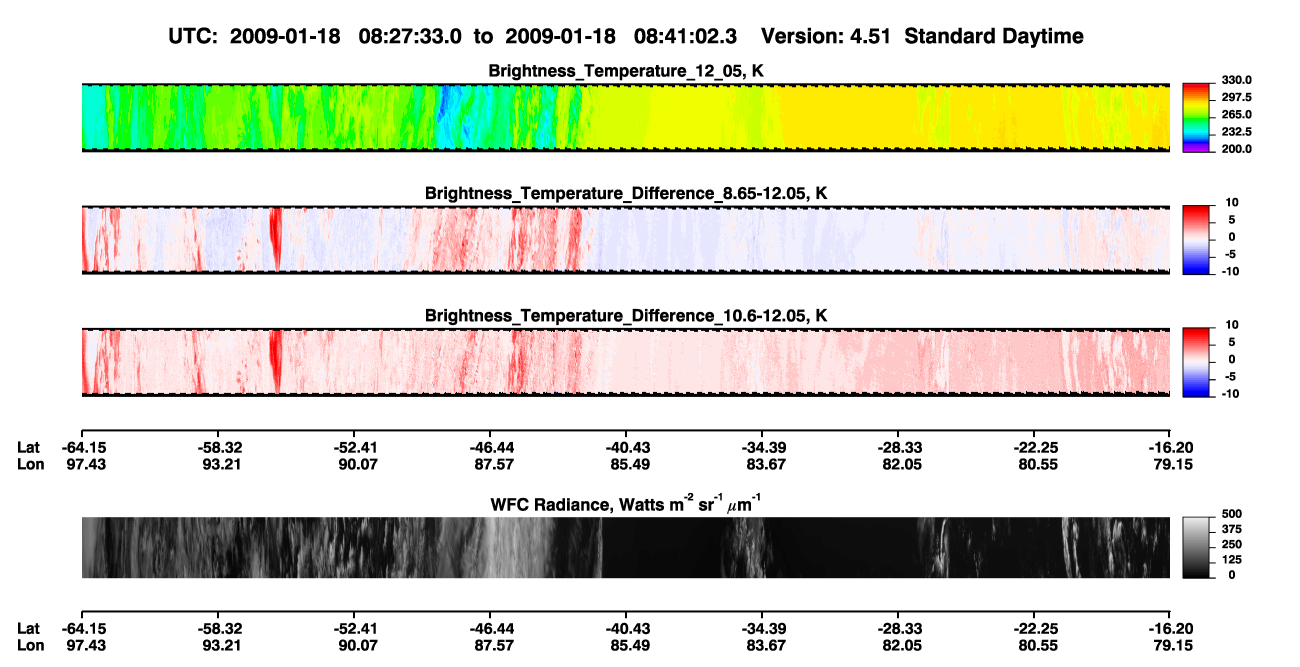This screenshot has width=1300, height=667.
Task: Click latitude -34.39 below the WFC Radiance strip
Action: (762, 628)
